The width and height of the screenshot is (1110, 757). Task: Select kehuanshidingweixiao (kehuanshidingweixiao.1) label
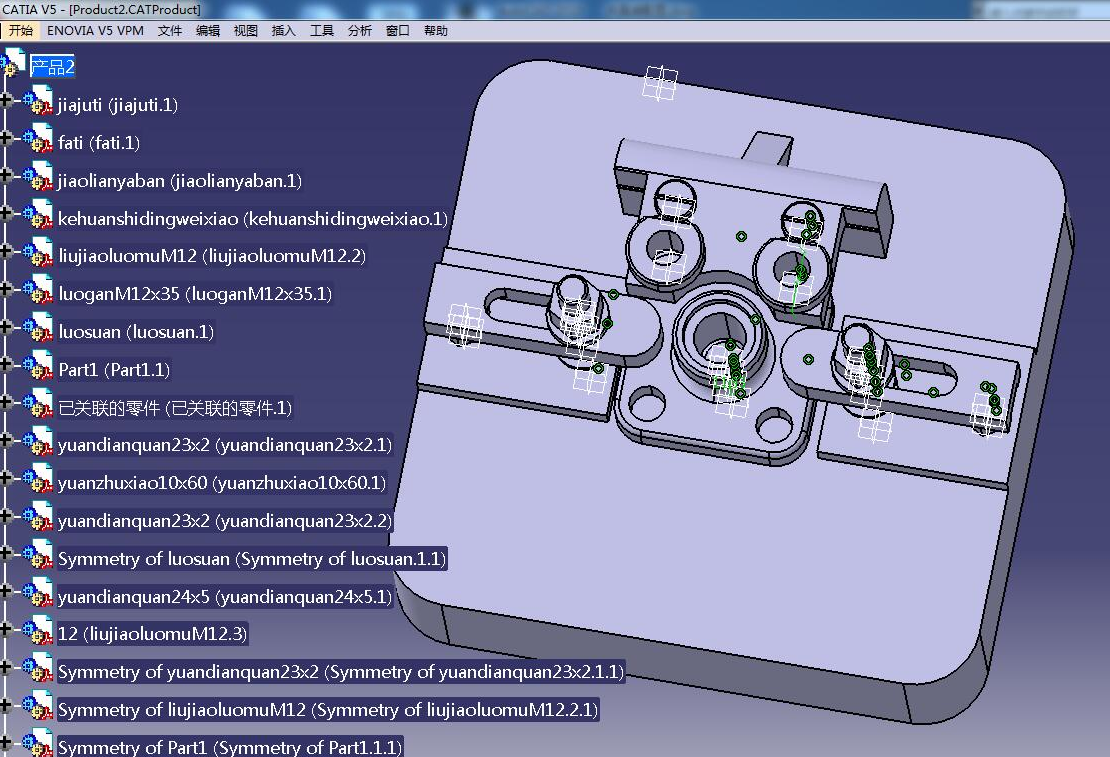coord(253,219)
